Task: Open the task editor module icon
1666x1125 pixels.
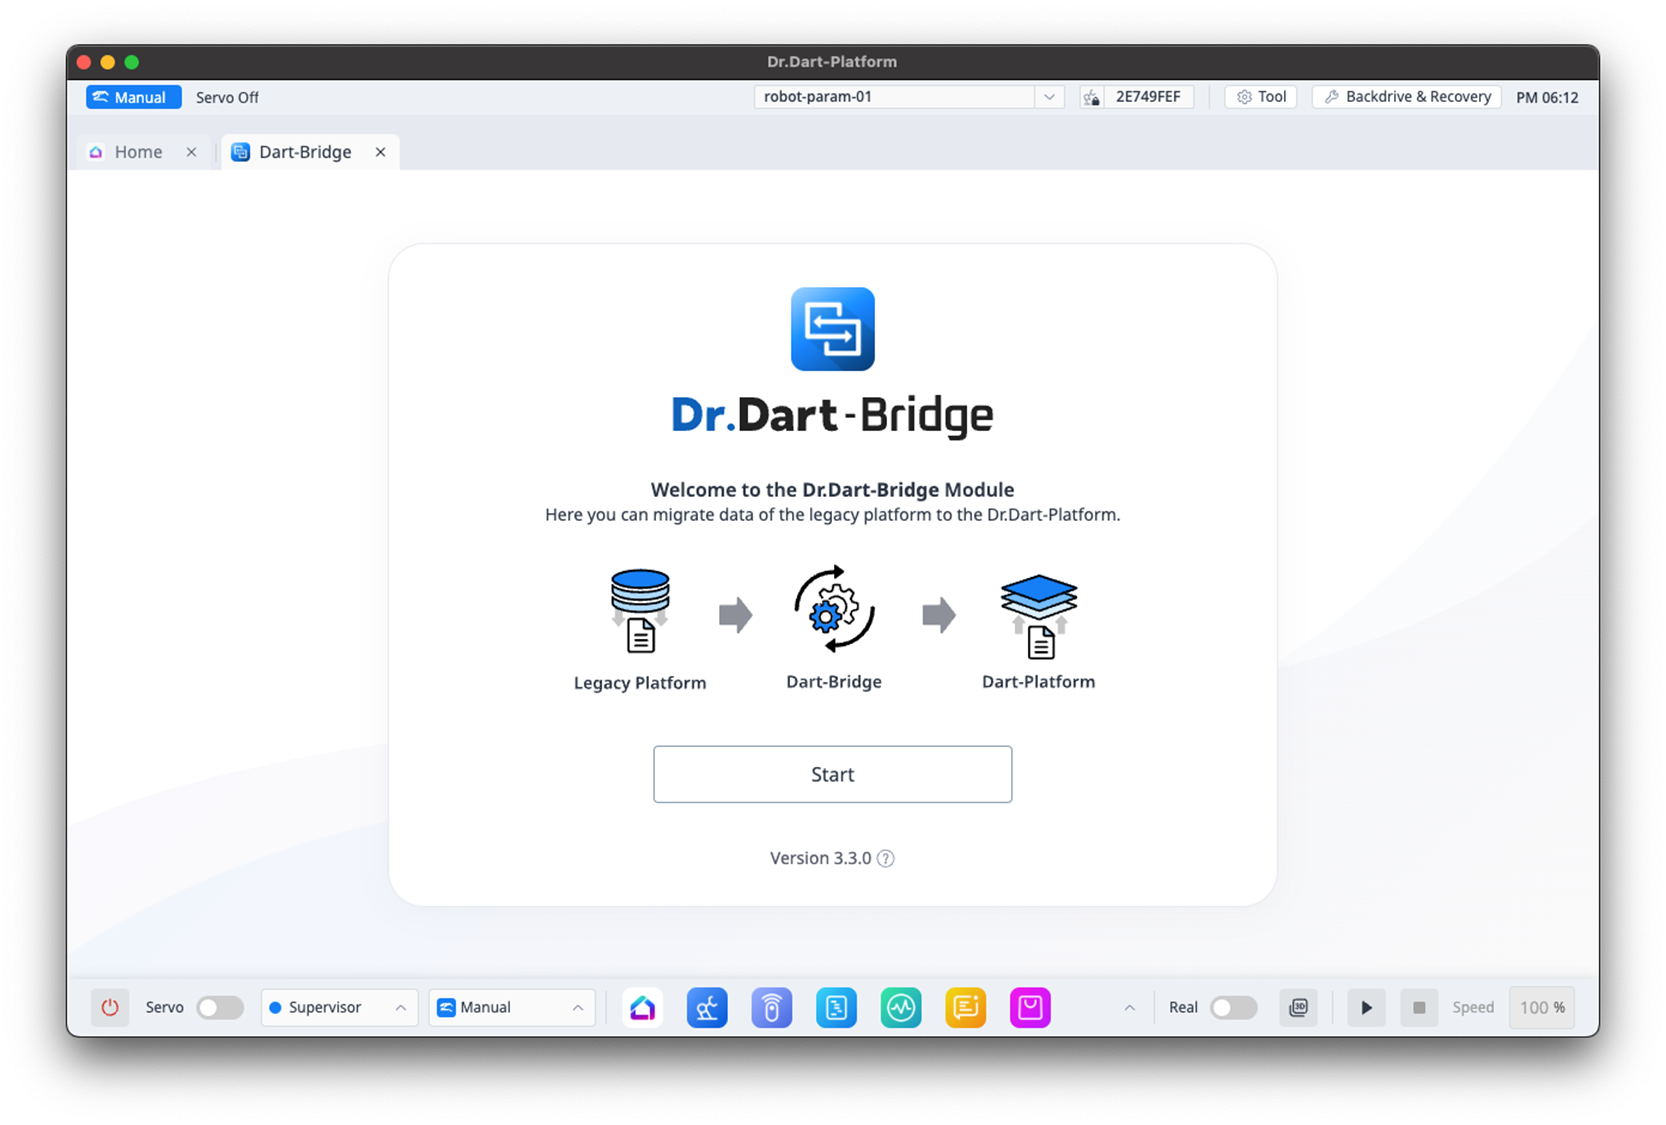Action: coord(836,1007)
